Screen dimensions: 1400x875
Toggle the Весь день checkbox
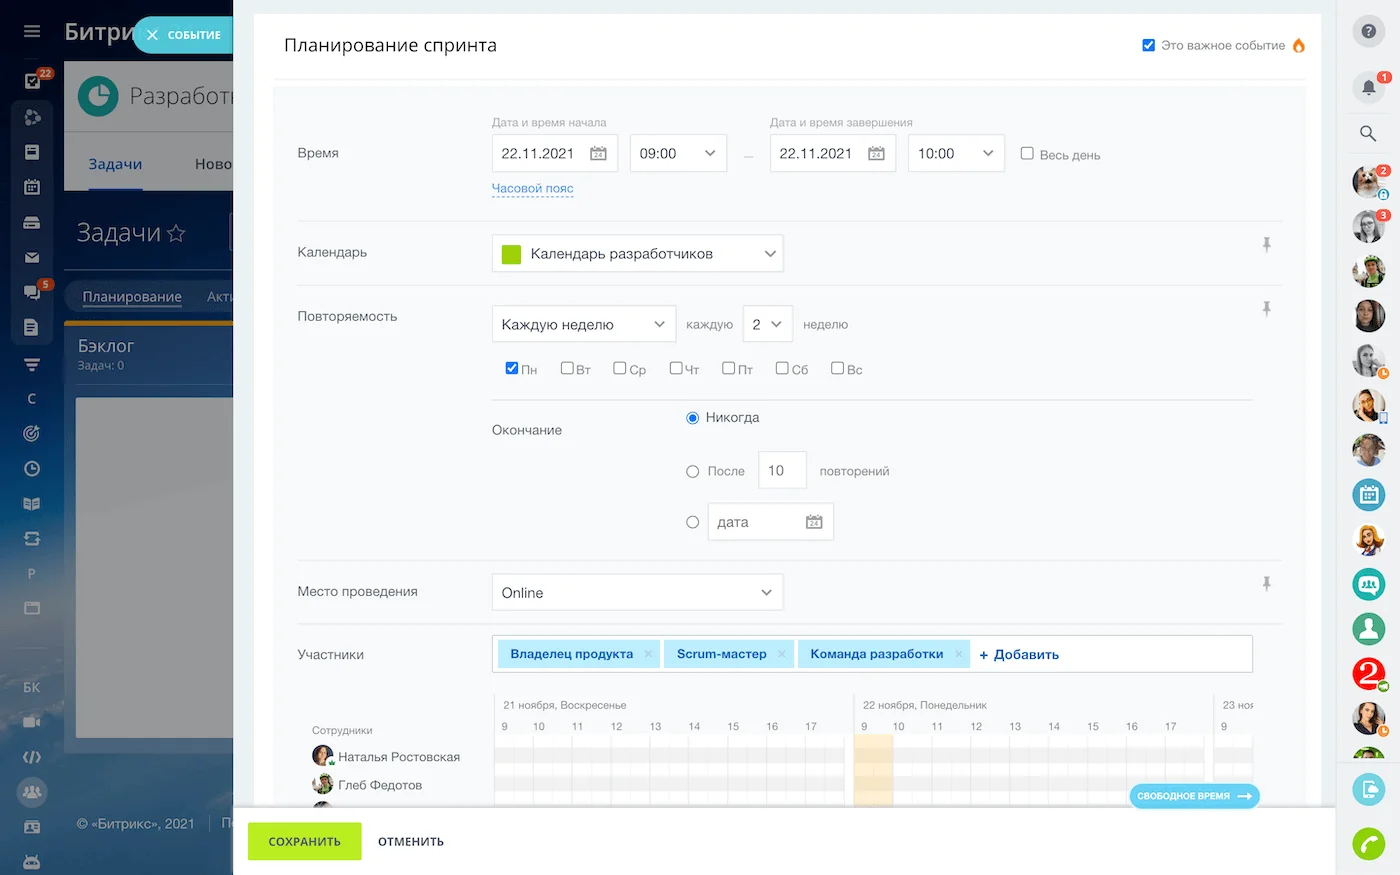pyautogui.click(x=1027, y=154)
